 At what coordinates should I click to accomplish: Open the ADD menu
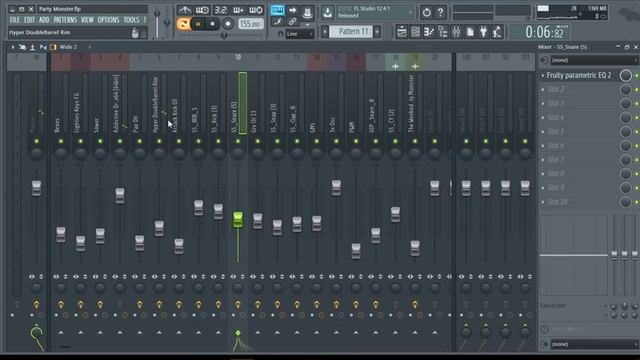pyautogui.click(x=44, y=20)
